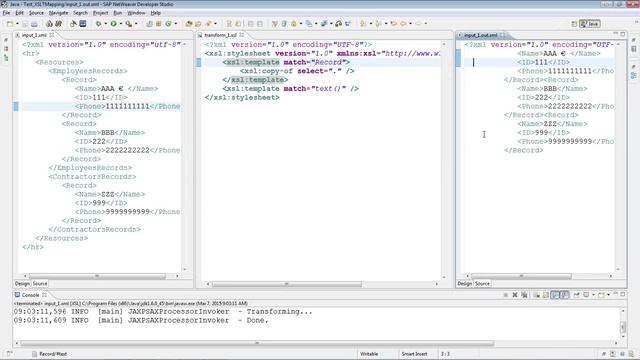Click the input_1.xml horizontal scrollbar

[x=97, y=276]
